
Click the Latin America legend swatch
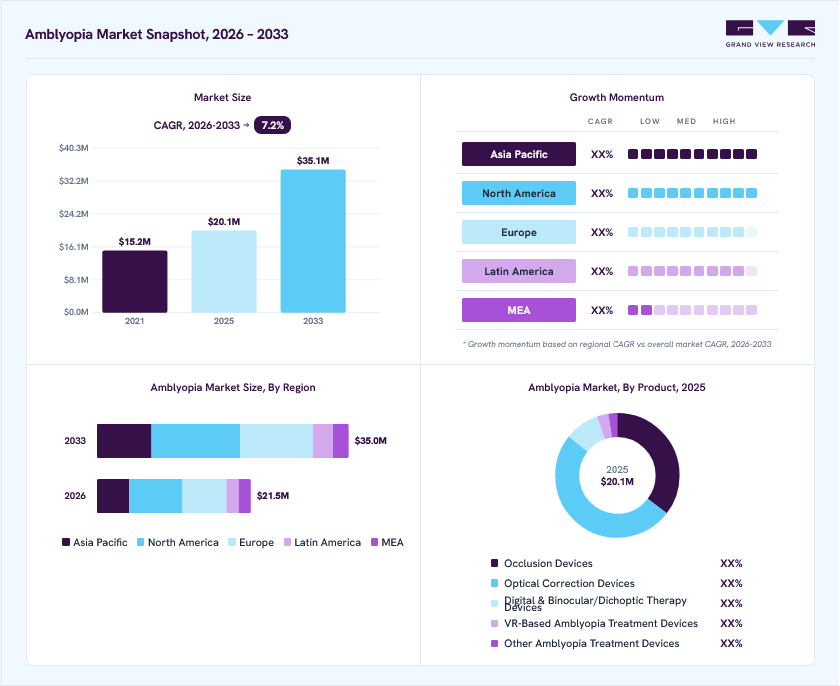click(x=287, y=542)
